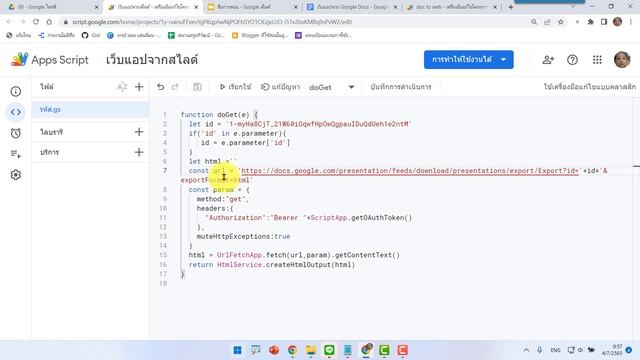Reload the current page
Screen dimensions: 640x360
(36, 22)
